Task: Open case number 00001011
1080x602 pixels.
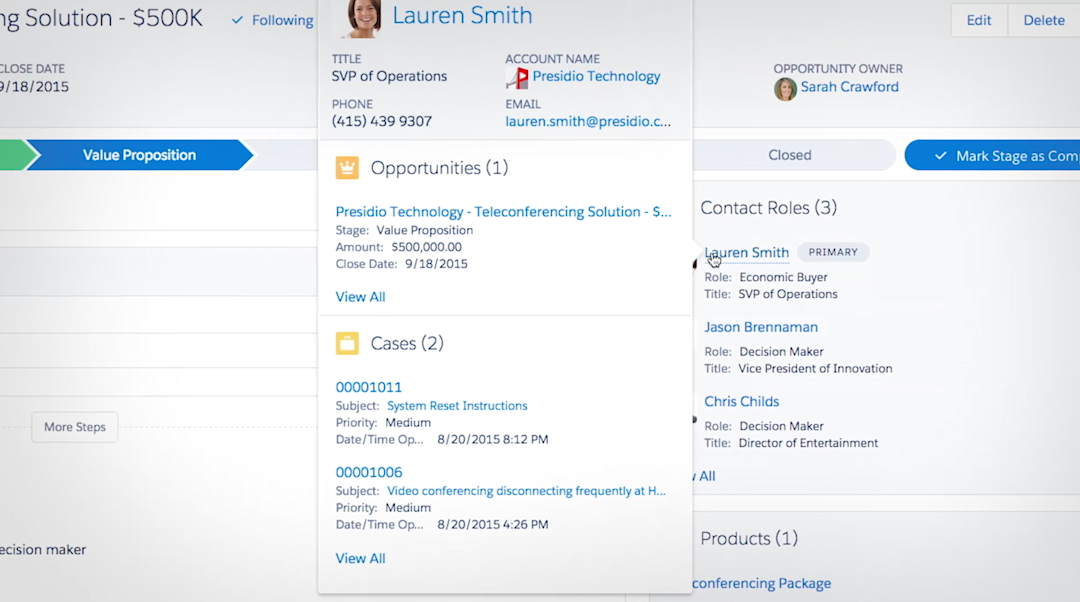Action: (x=368, y=387)
